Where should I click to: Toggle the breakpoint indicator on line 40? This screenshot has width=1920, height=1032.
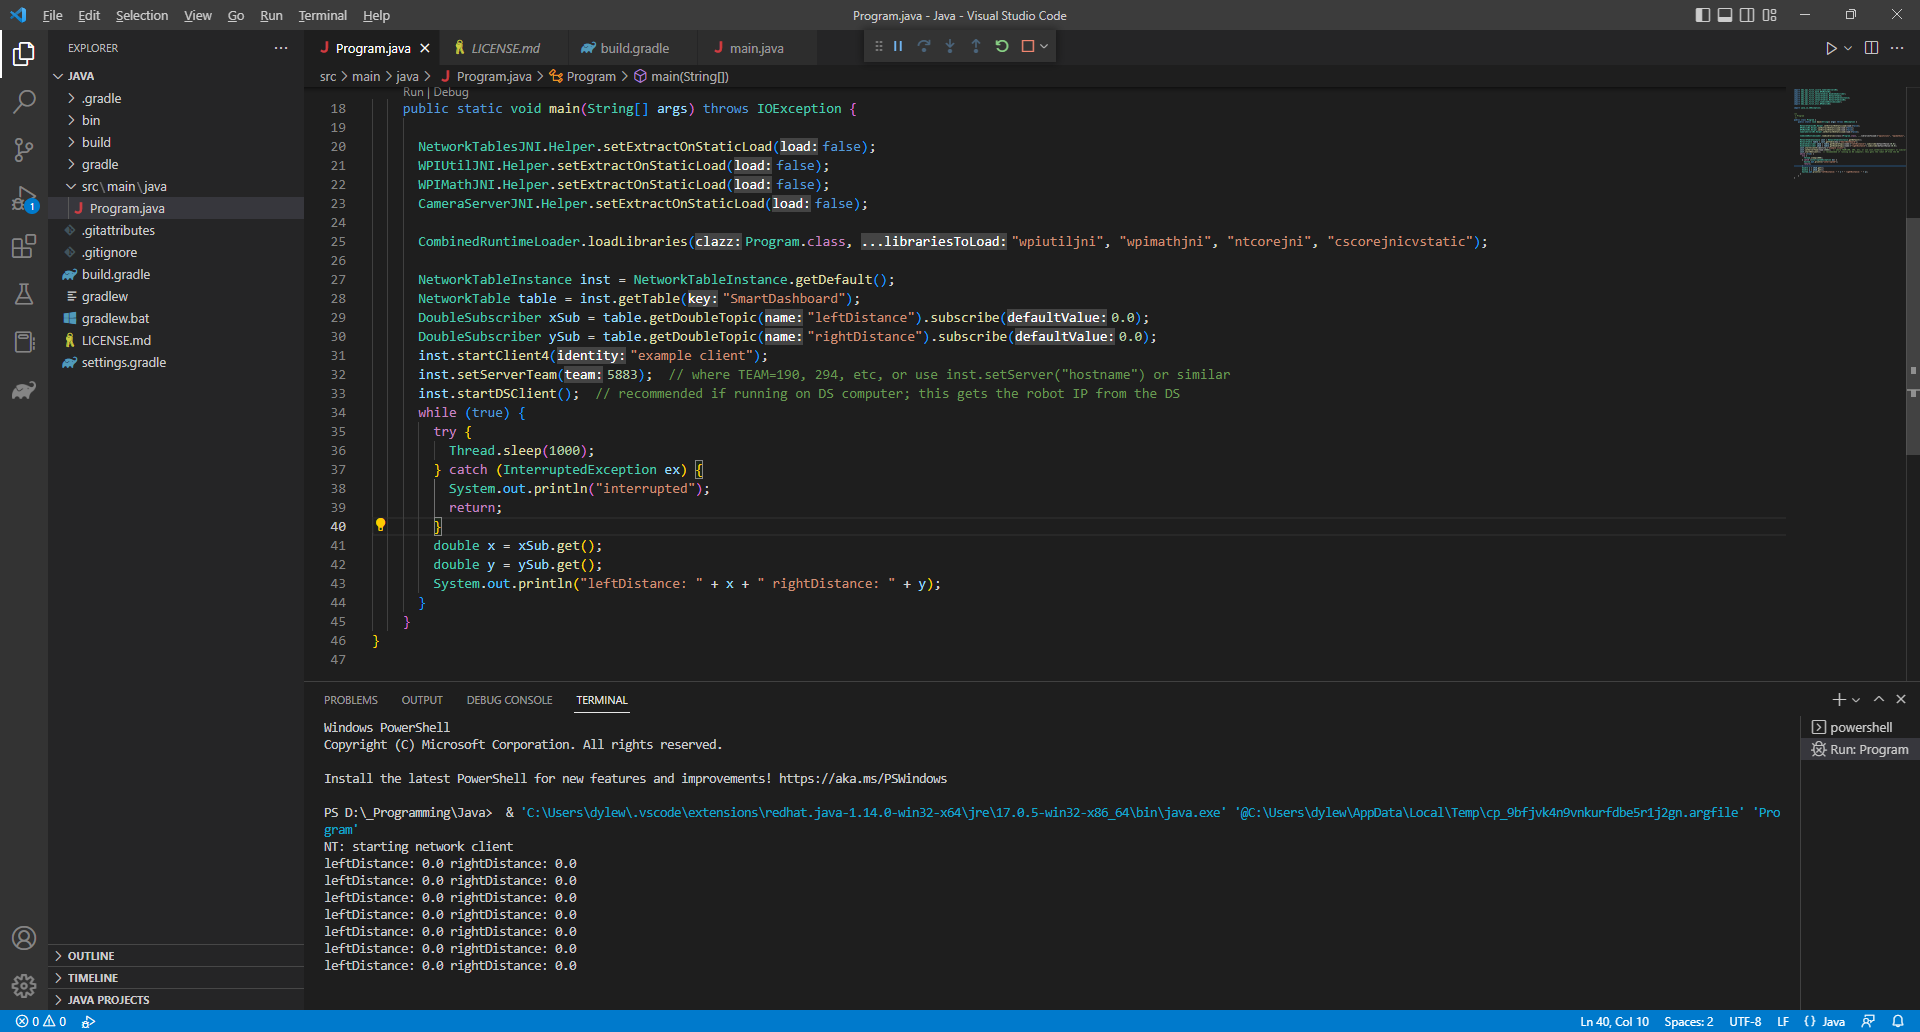pyautogui.click(x=381, y=525)
